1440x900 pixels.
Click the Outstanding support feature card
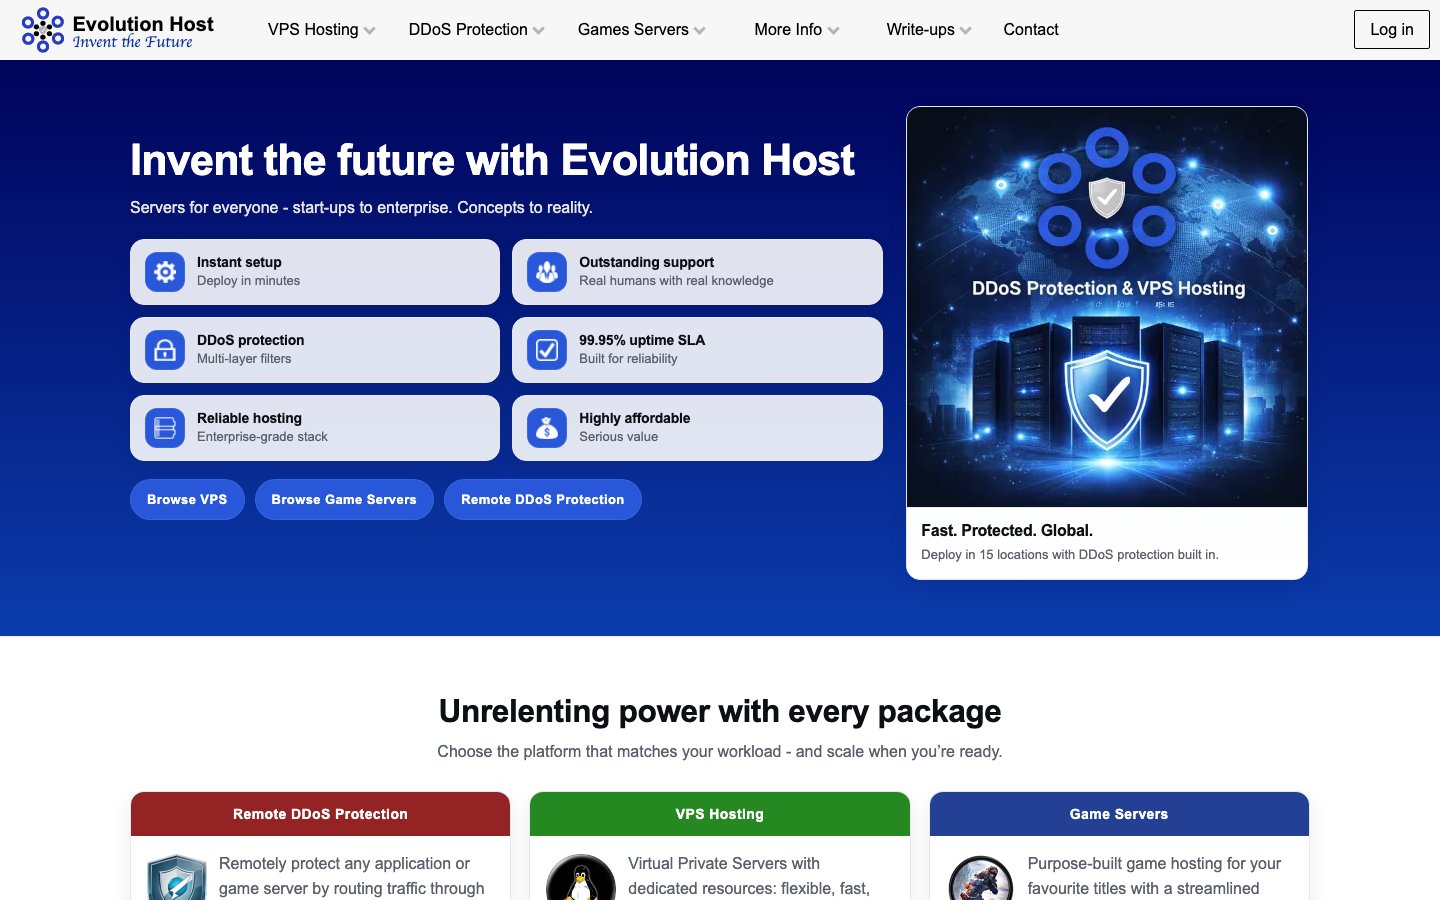point(697,272)
